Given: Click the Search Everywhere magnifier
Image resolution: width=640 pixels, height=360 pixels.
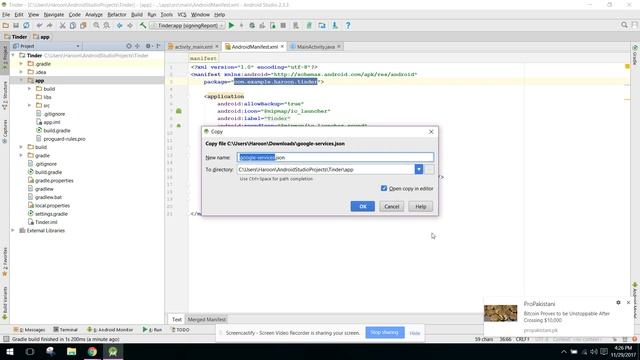Looking at the screenshot, I should [x=624, y=25].
